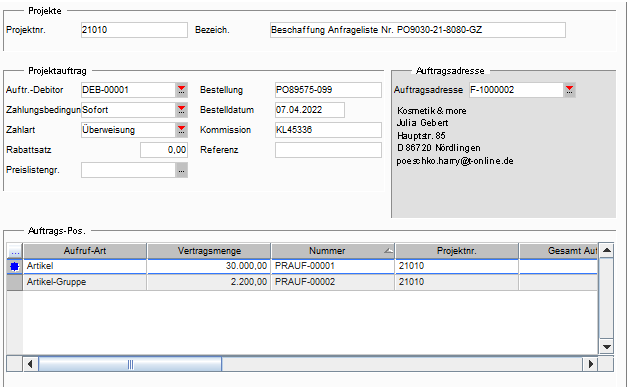Sort by the table's Projektnr. column header

coord(457,251)
